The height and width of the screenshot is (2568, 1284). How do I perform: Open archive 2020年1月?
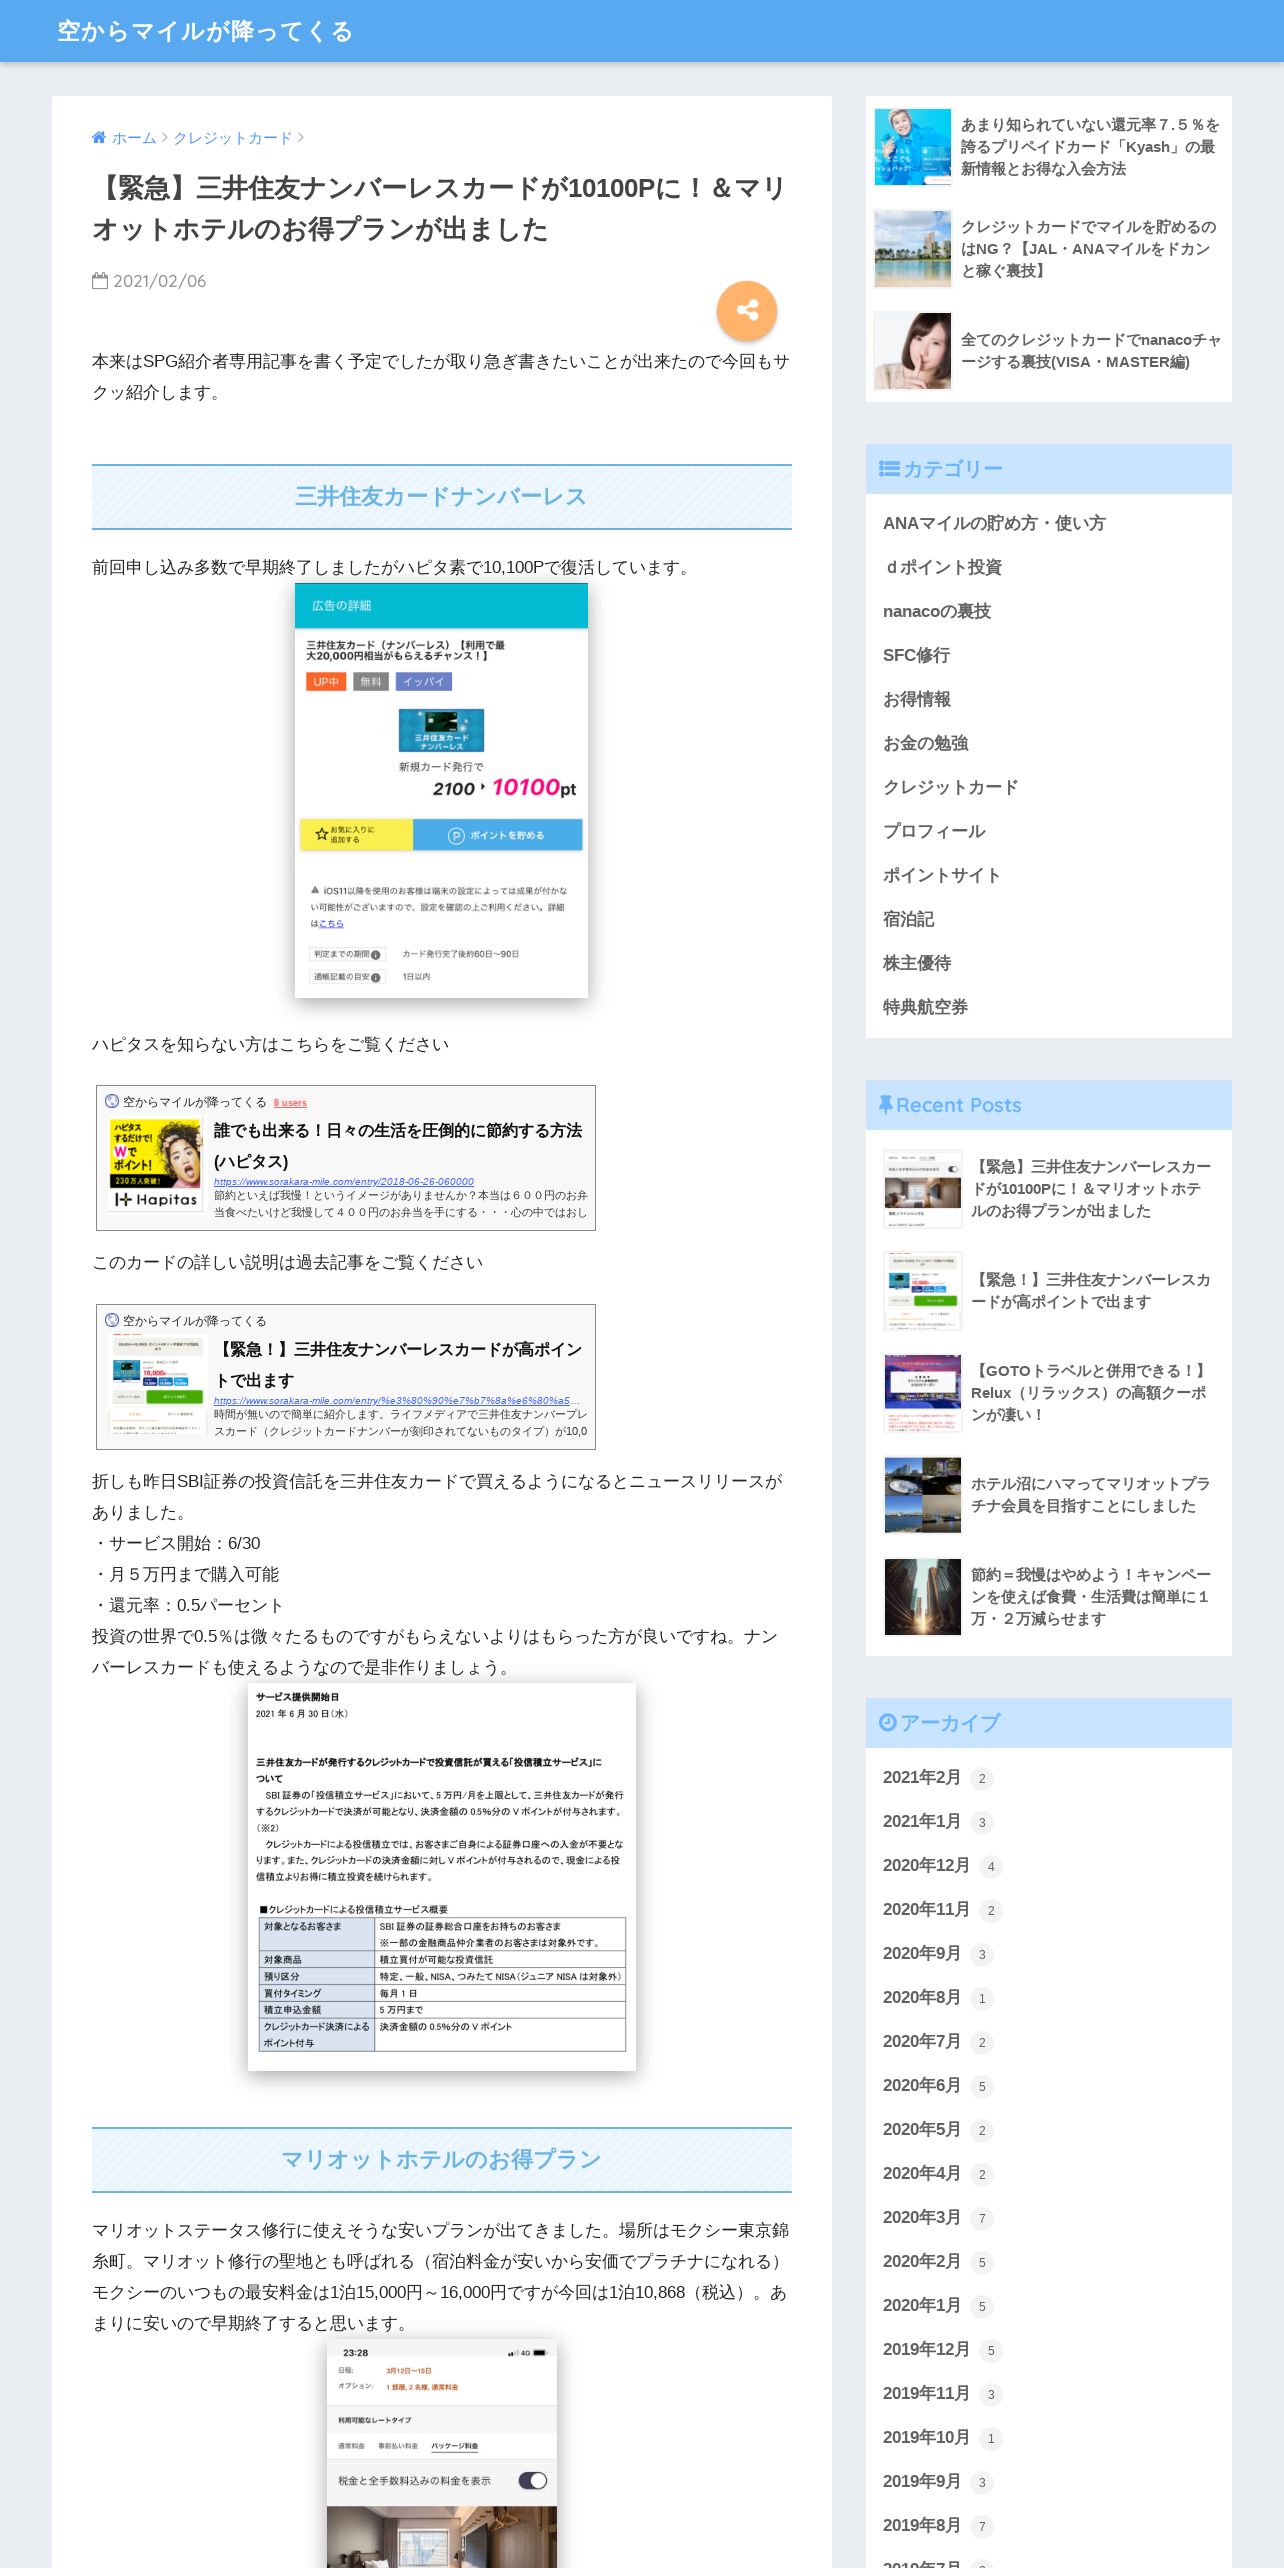[921, 2305]
